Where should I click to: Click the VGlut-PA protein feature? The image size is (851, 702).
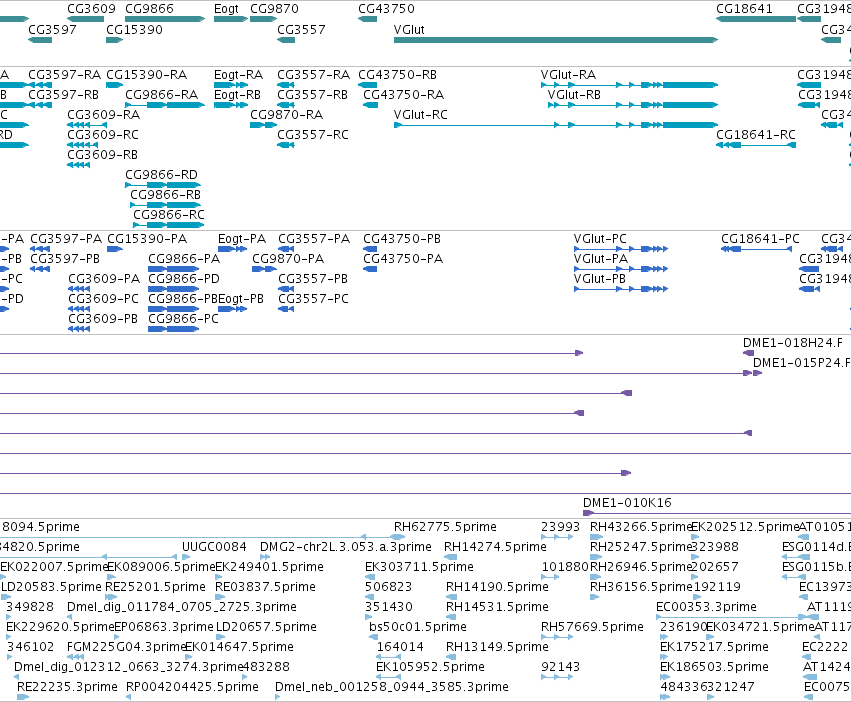coord(621,269)
